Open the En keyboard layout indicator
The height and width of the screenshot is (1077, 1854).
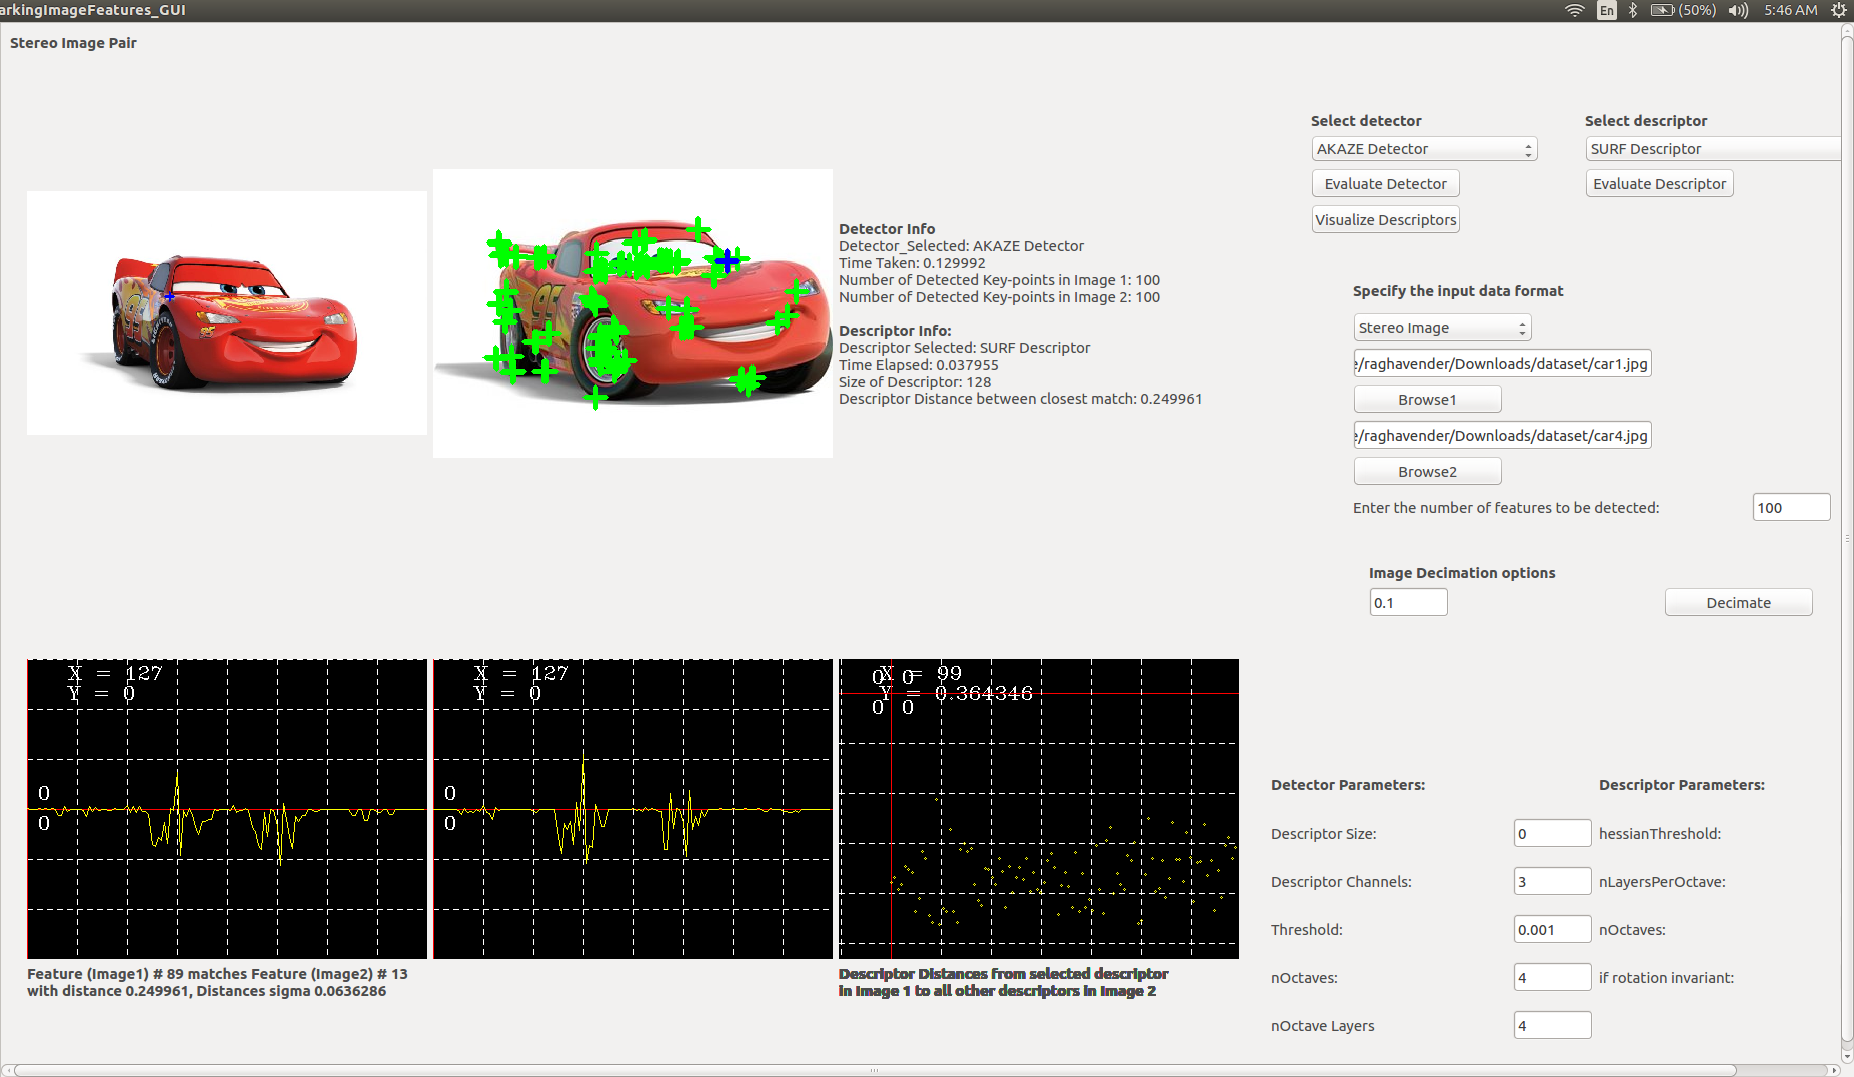coord(1607,10)
